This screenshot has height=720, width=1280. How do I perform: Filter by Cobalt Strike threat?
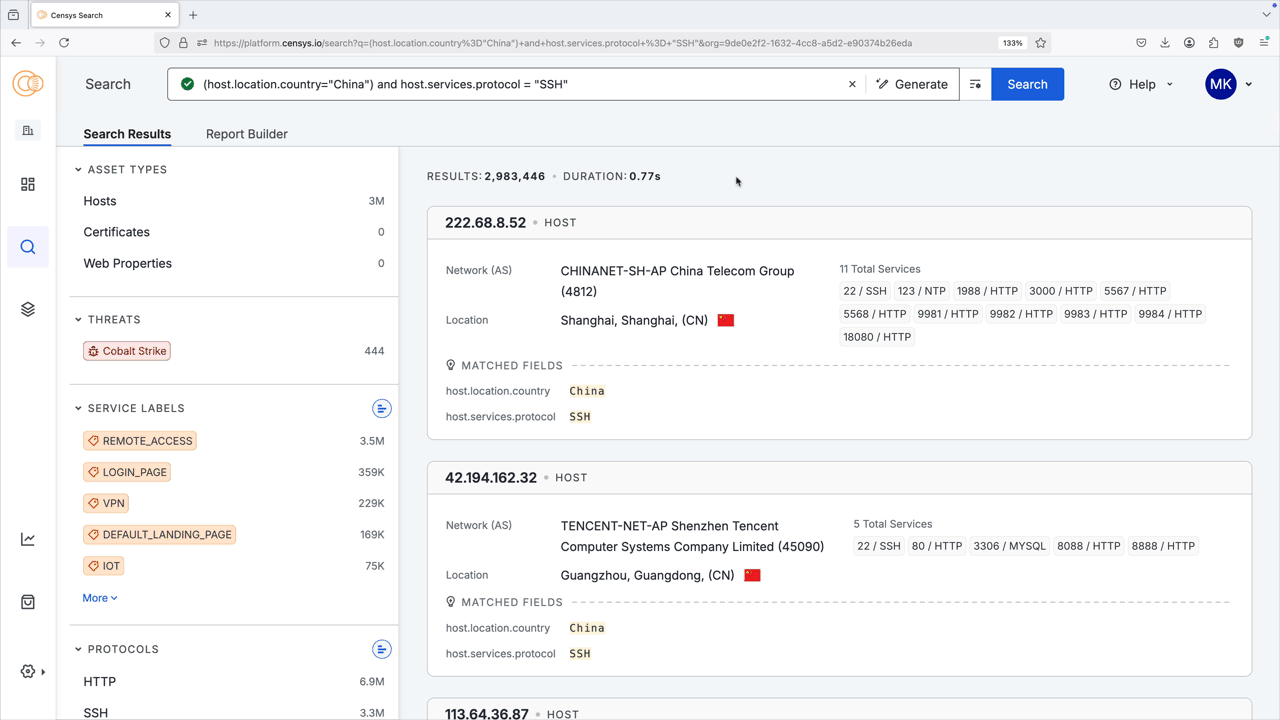(x=127, y=351)
